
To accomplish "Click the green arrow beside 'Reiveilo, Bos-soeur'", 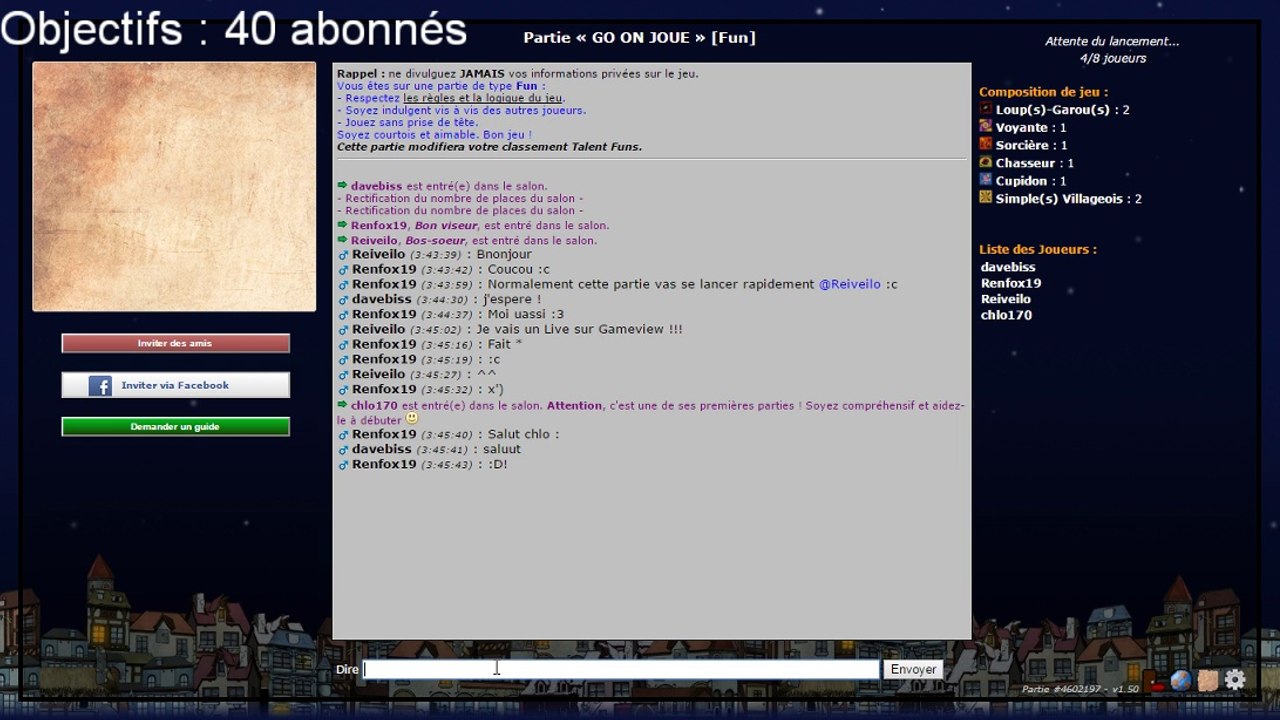I will point(342,241).
